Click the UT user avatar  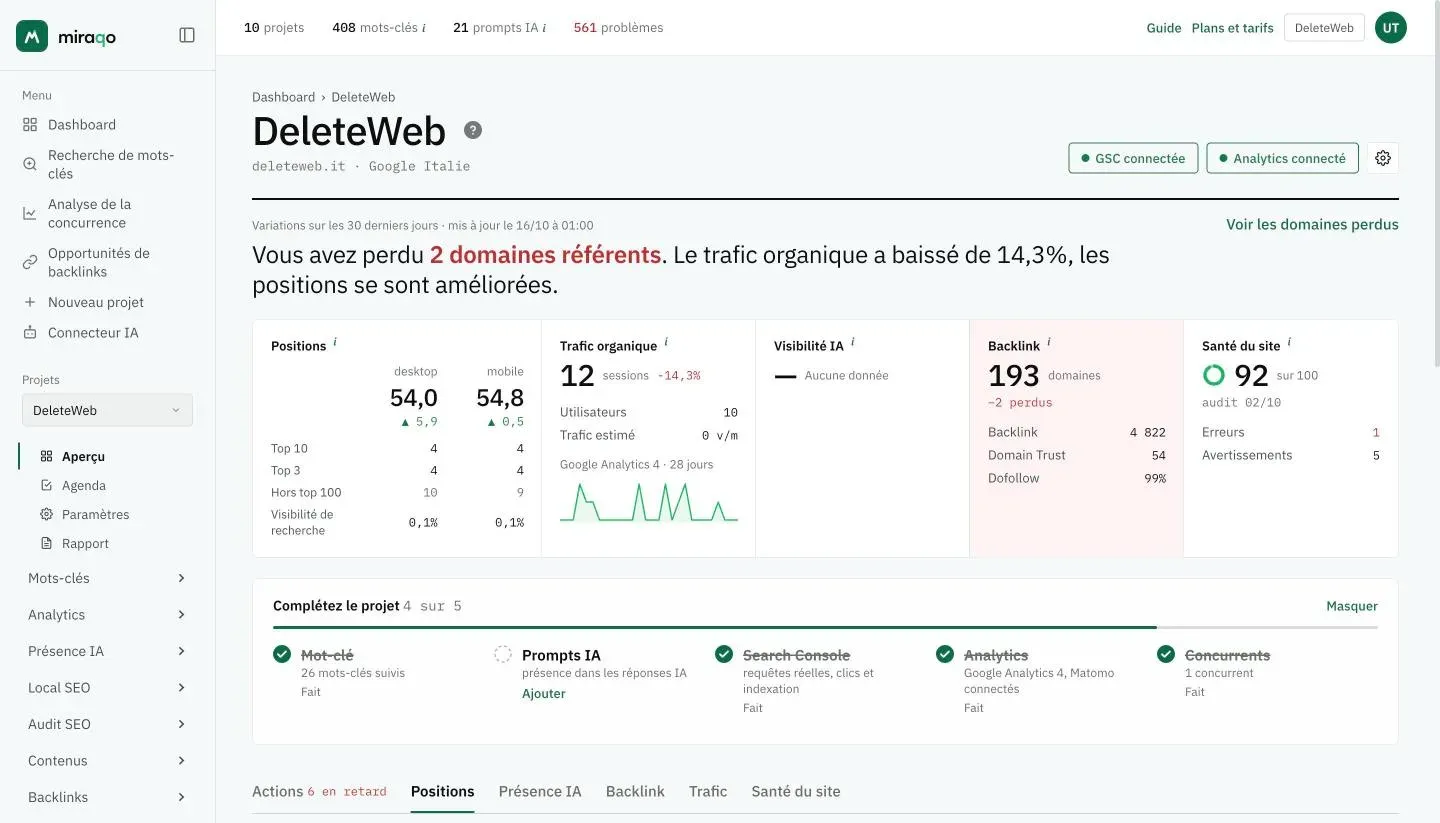[1391, 28]
